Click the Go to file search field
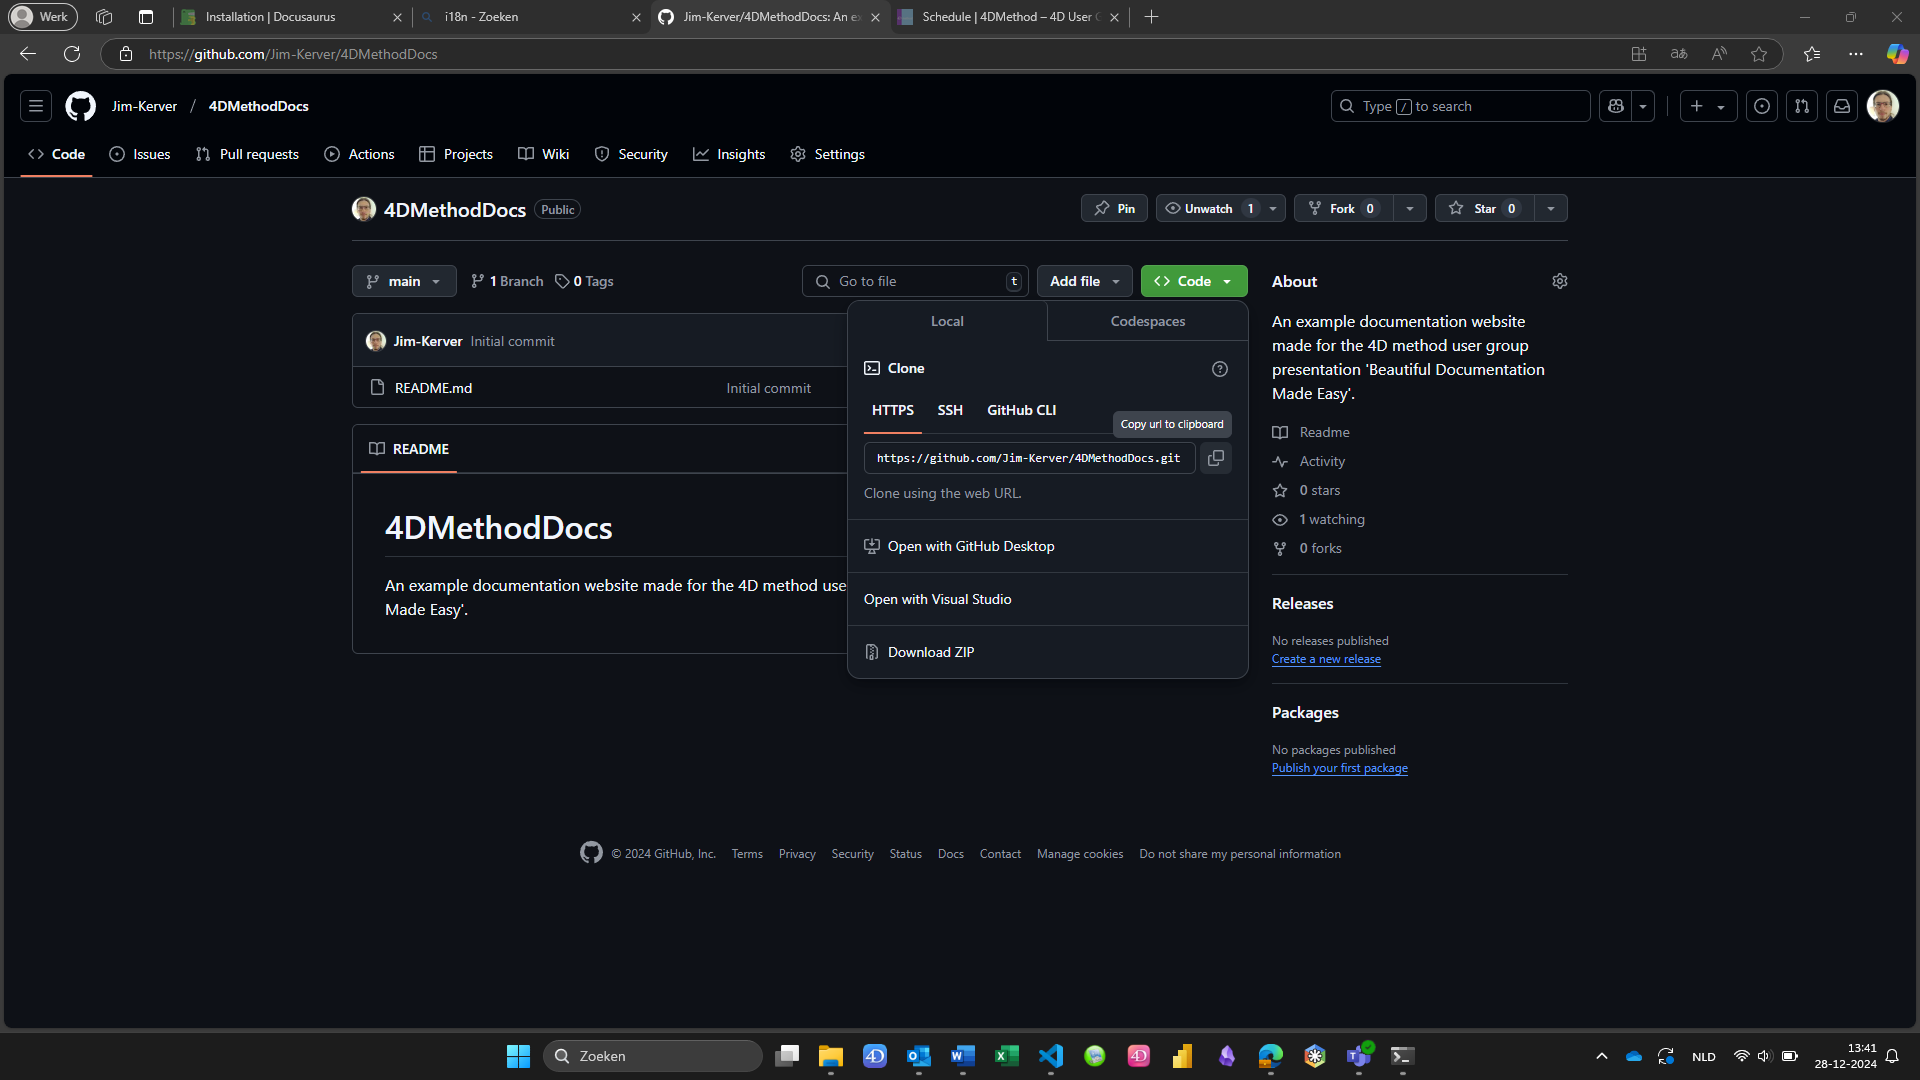The width and height of the screenshot is (1920, 1080). (915, 281)
